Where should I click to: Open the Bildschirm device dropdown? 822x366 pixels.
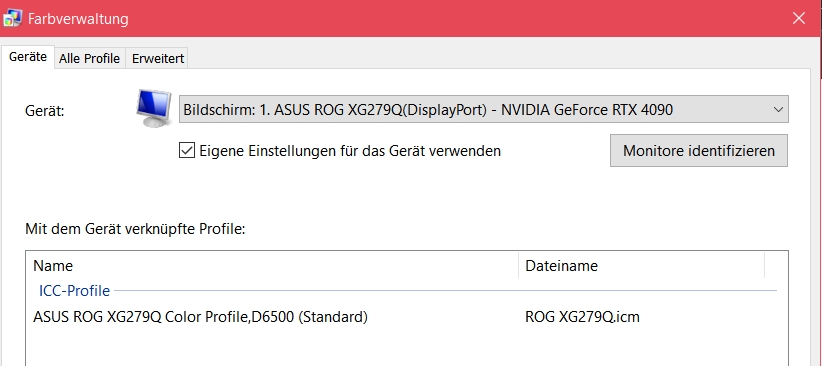483,109
